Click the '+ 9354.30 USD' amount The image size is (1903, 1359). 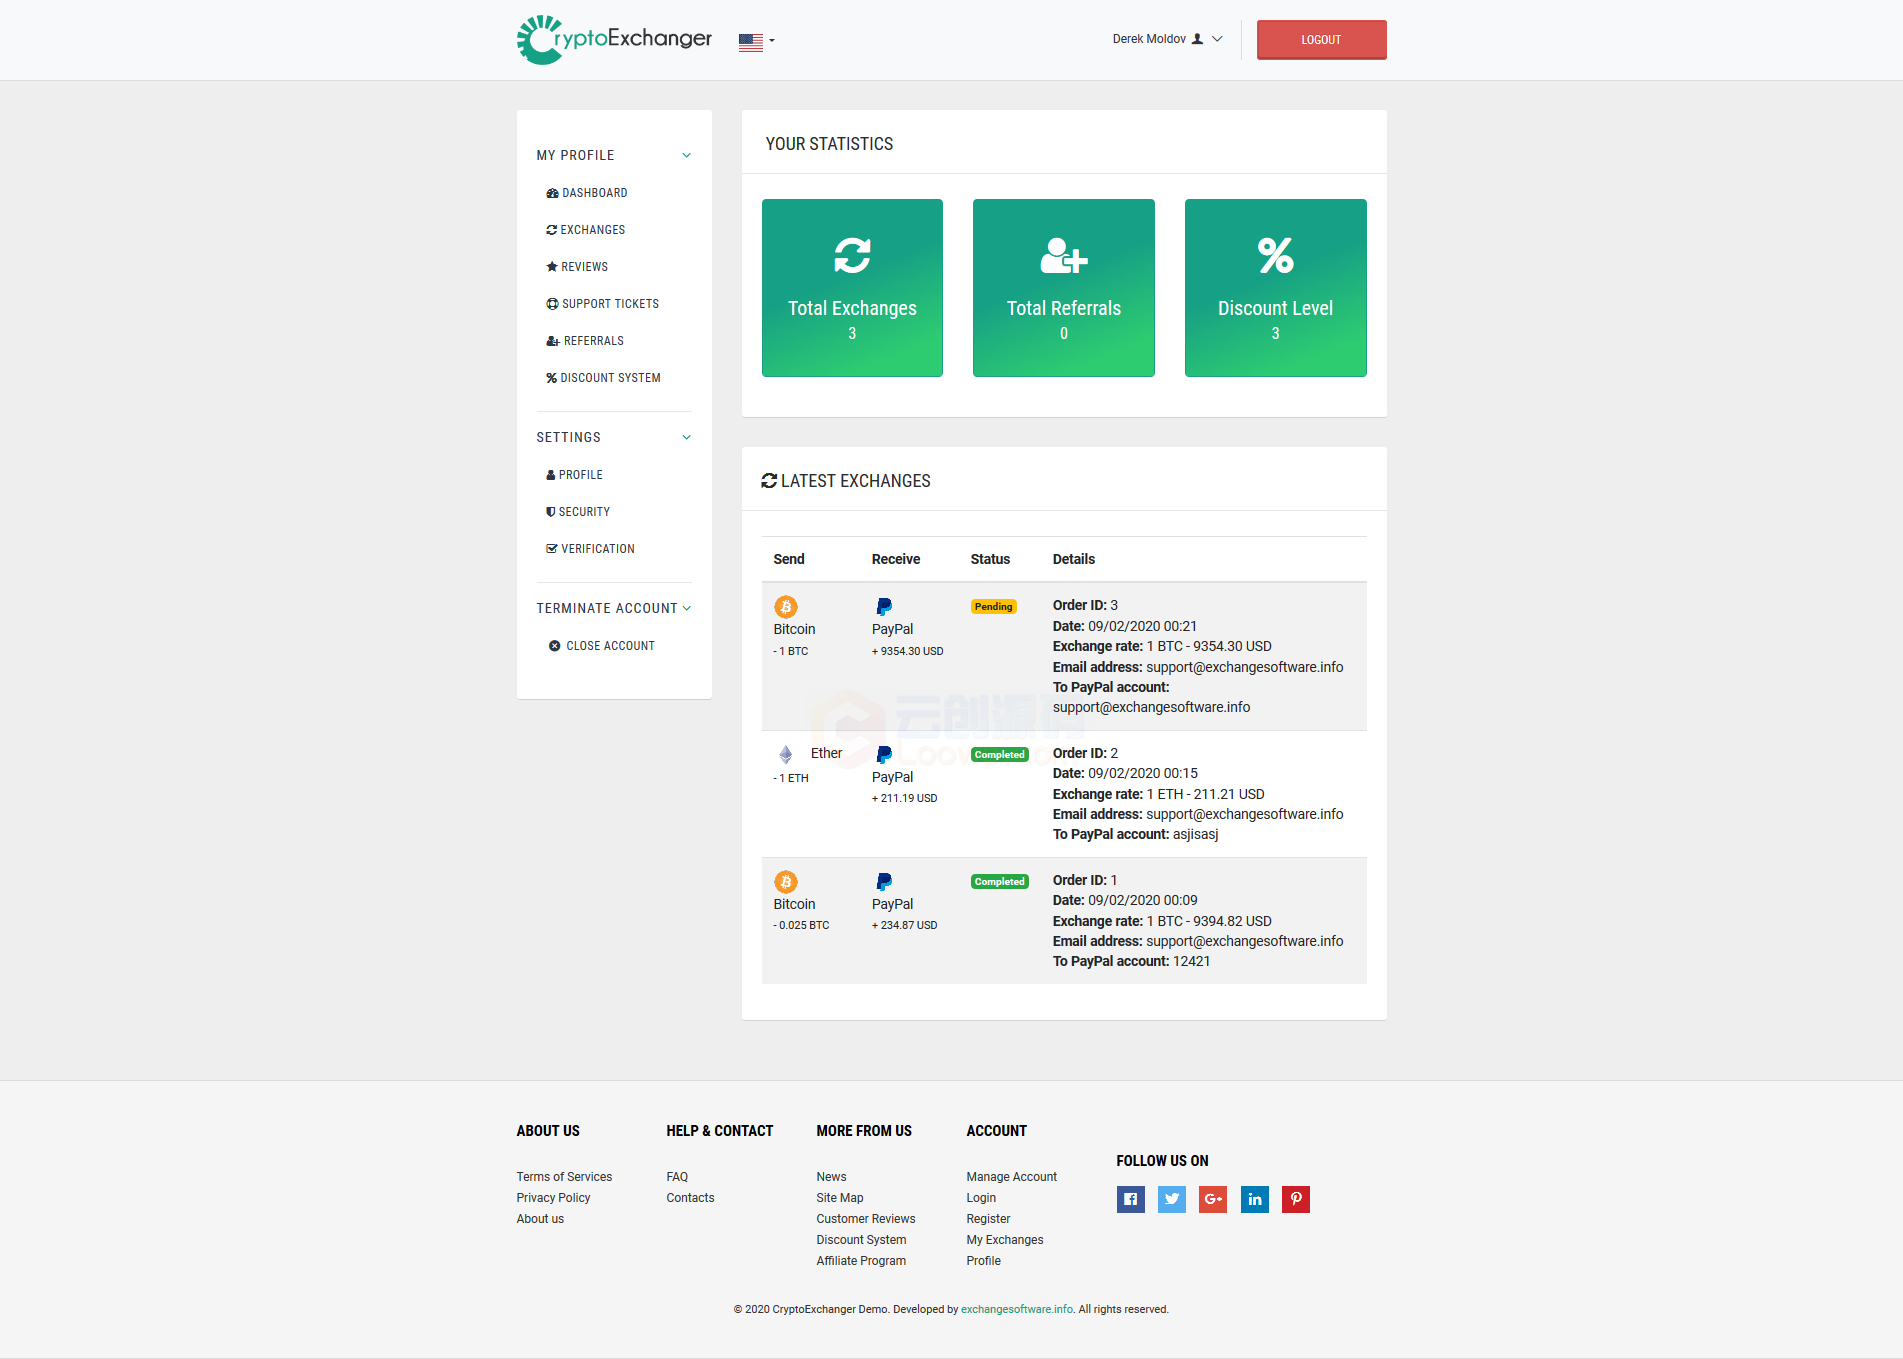point(908,651)
